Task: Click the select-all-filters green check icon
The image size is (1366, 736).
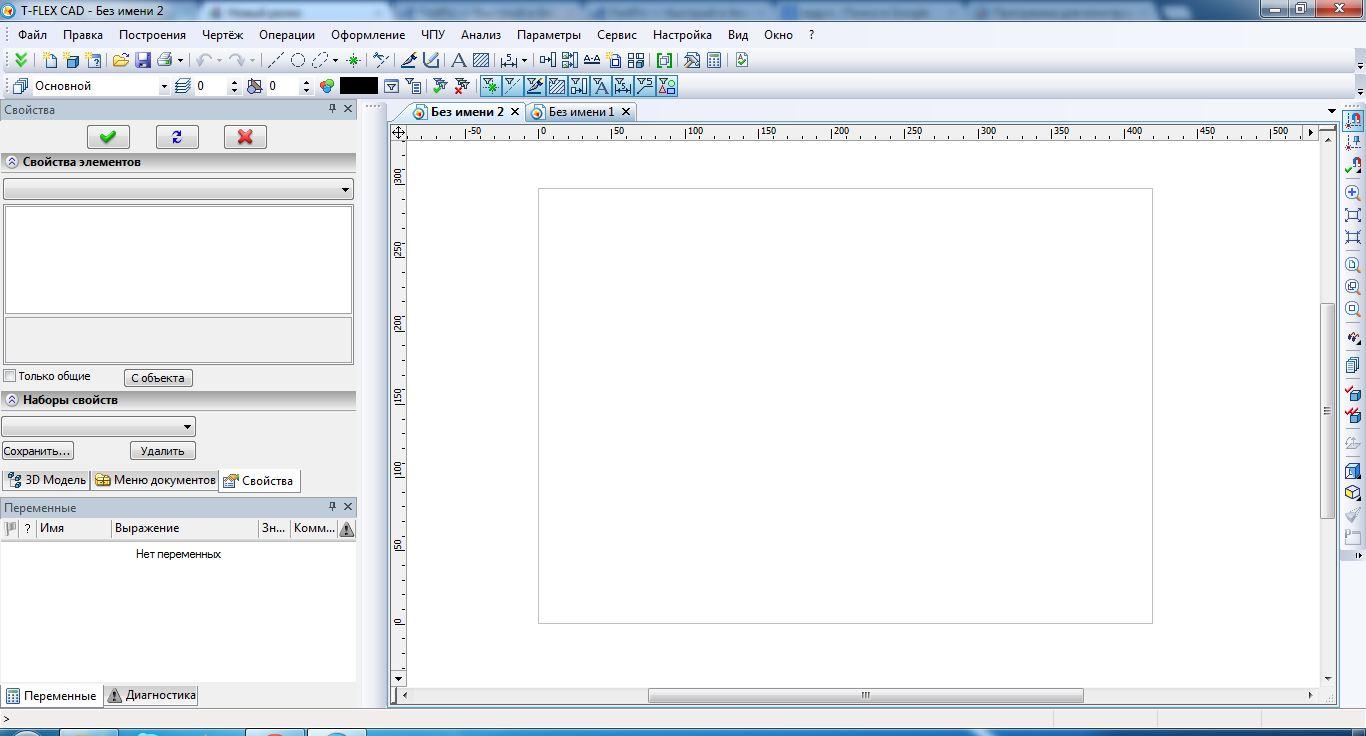Action: (x=440, y=86)
